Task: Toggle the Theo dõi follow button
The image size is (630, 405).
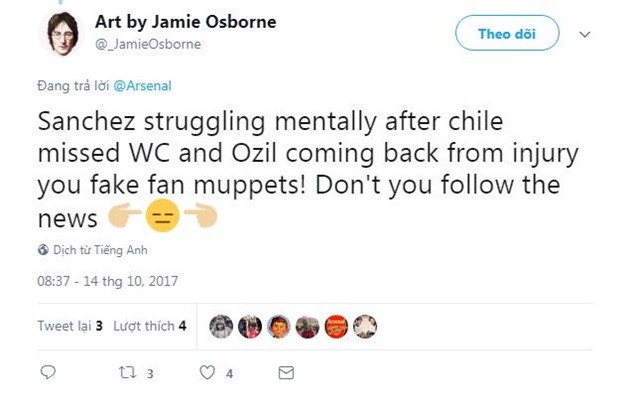Action: [x=506, y=33]
